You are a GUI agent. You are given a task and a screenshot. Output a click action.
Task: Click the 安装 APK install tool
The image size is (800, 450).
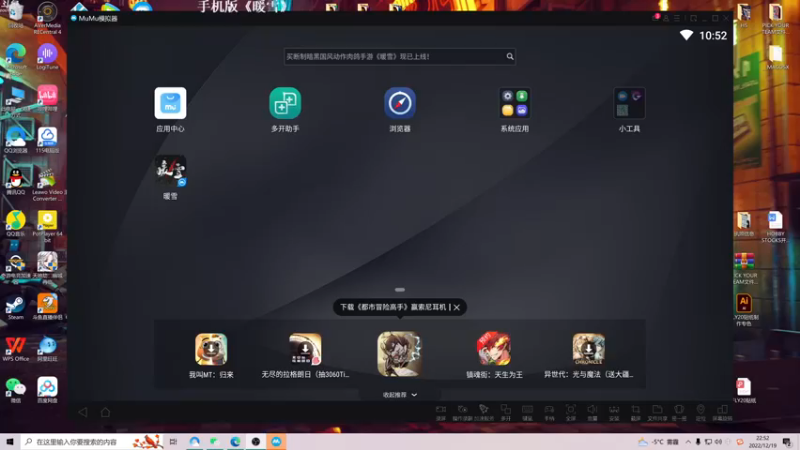coord(614,413)
